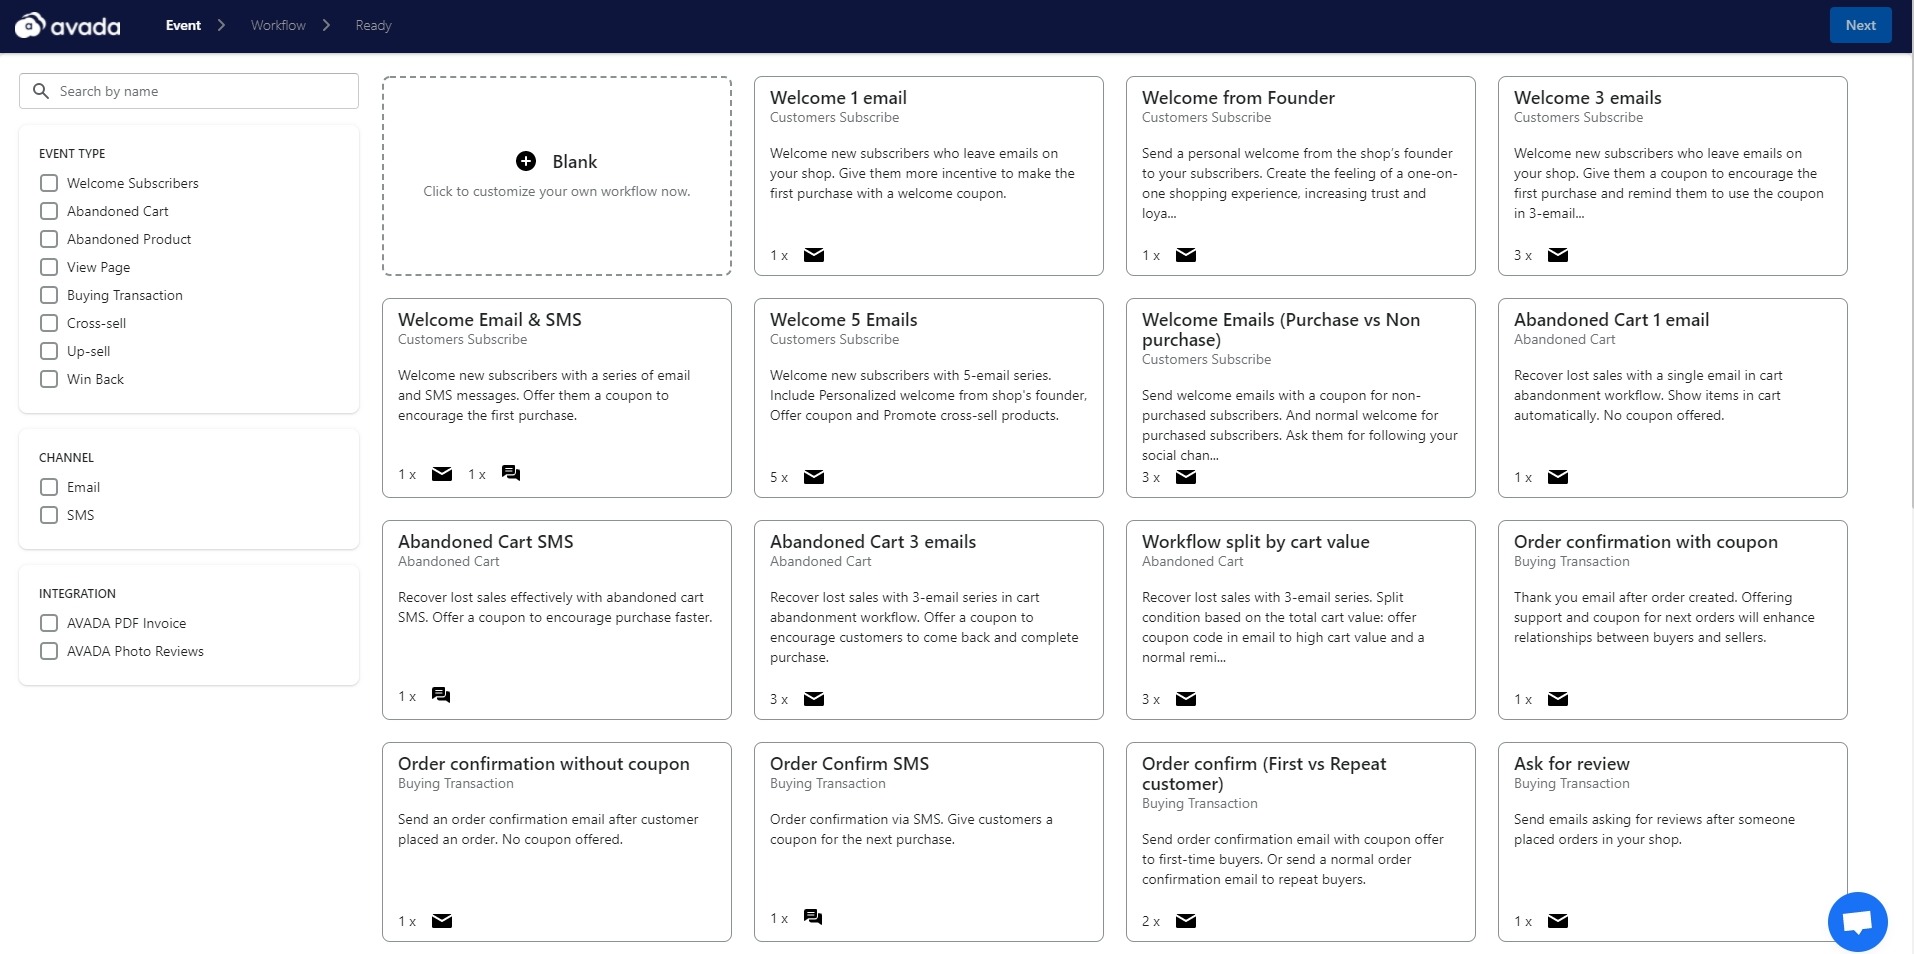
Task: Go to the Workflow step in breadcrumb
Action: pyautogui.click(x=278, y=26)
